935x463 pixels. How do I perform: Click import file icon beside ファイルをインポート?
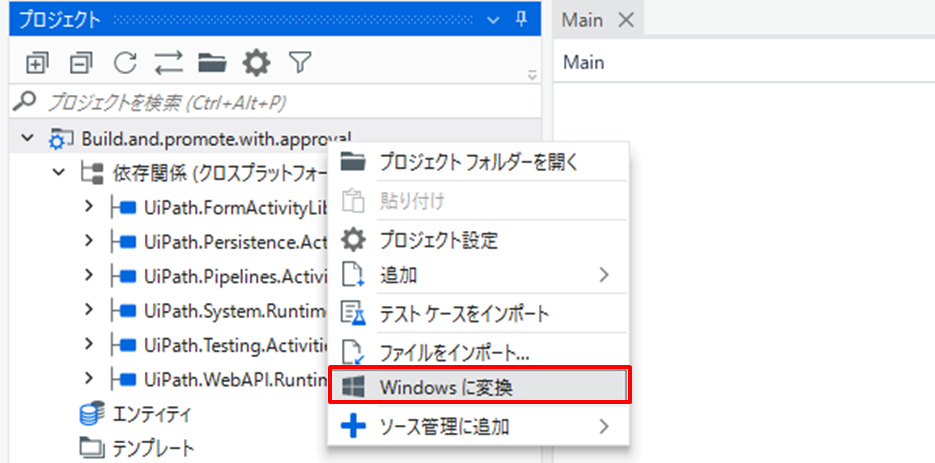[352, 352]
